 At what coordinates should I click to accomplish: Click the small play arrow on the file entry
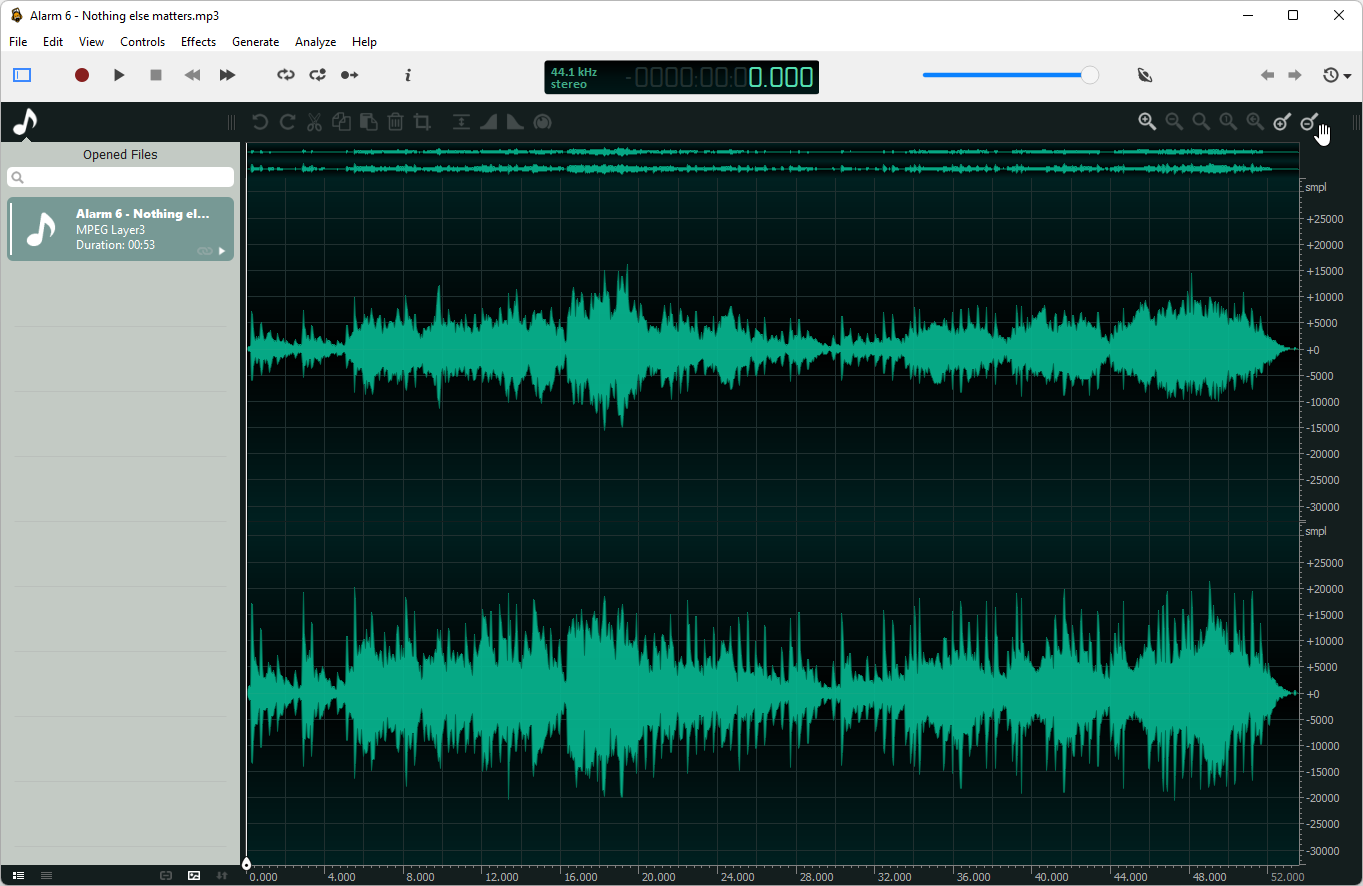click(222, 251)
